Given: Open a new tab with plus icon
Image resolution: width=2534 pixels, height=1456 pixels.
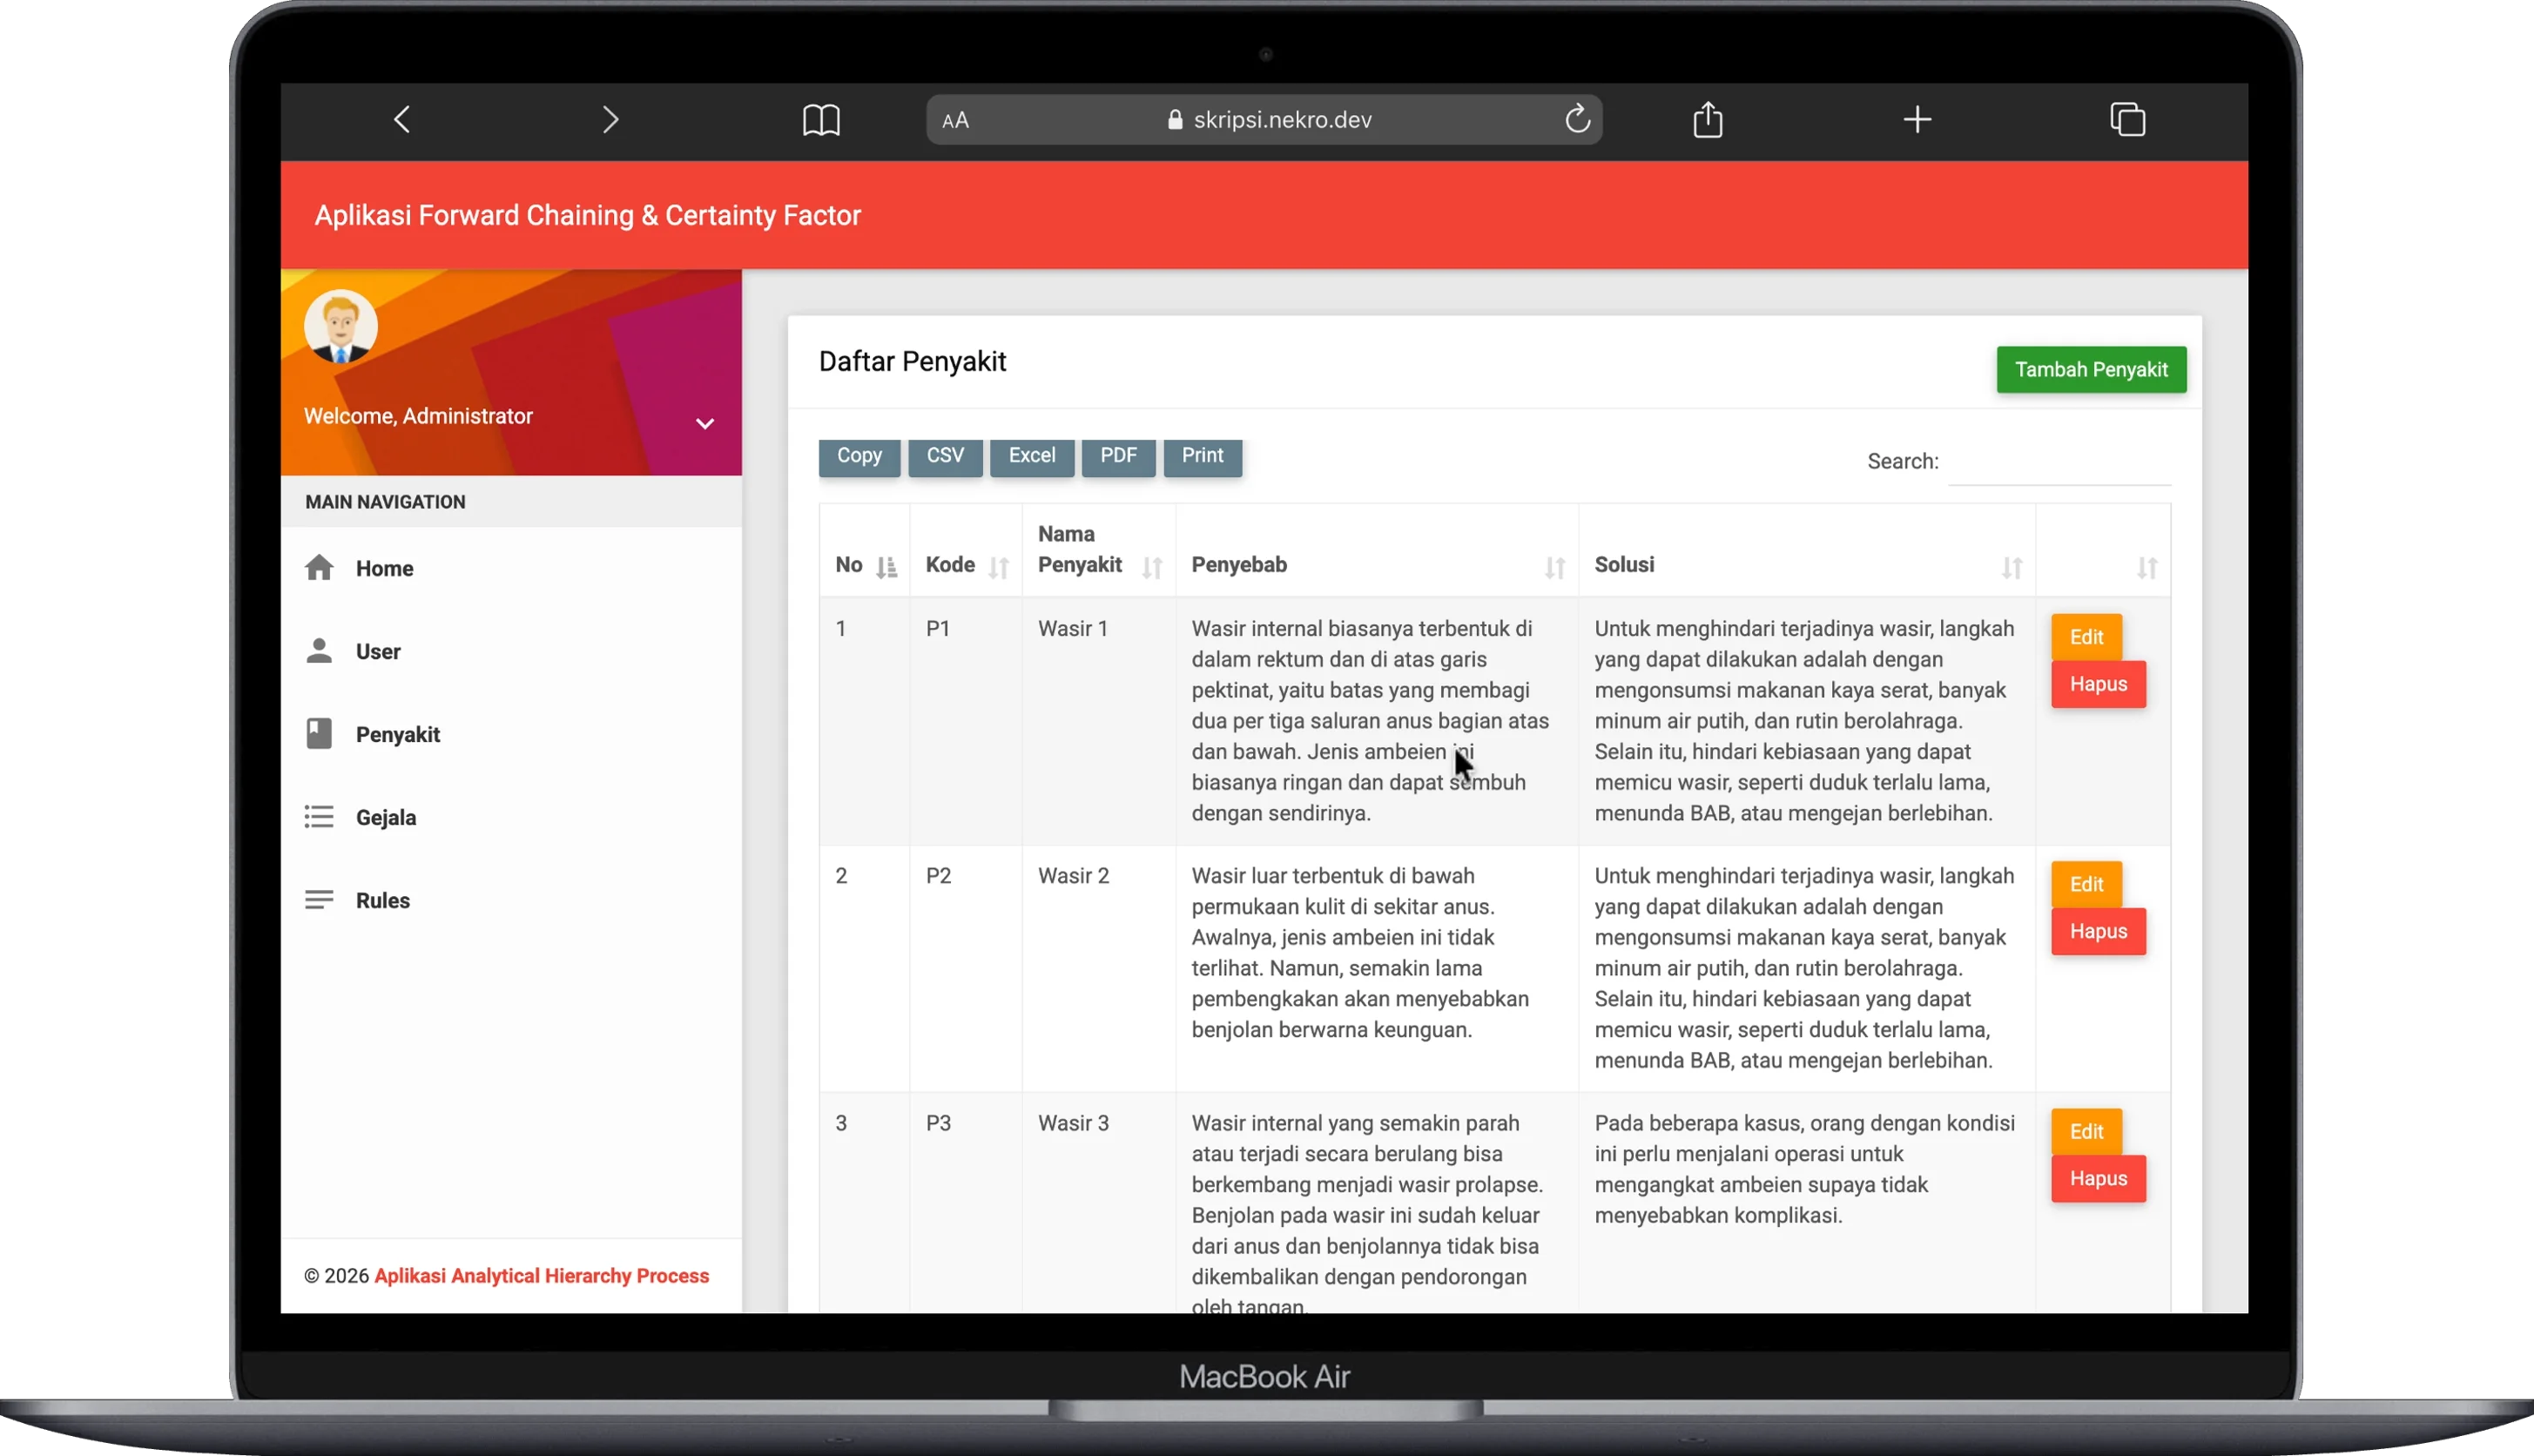Looking at the screenshot, I should click(x=1917, y=120).
